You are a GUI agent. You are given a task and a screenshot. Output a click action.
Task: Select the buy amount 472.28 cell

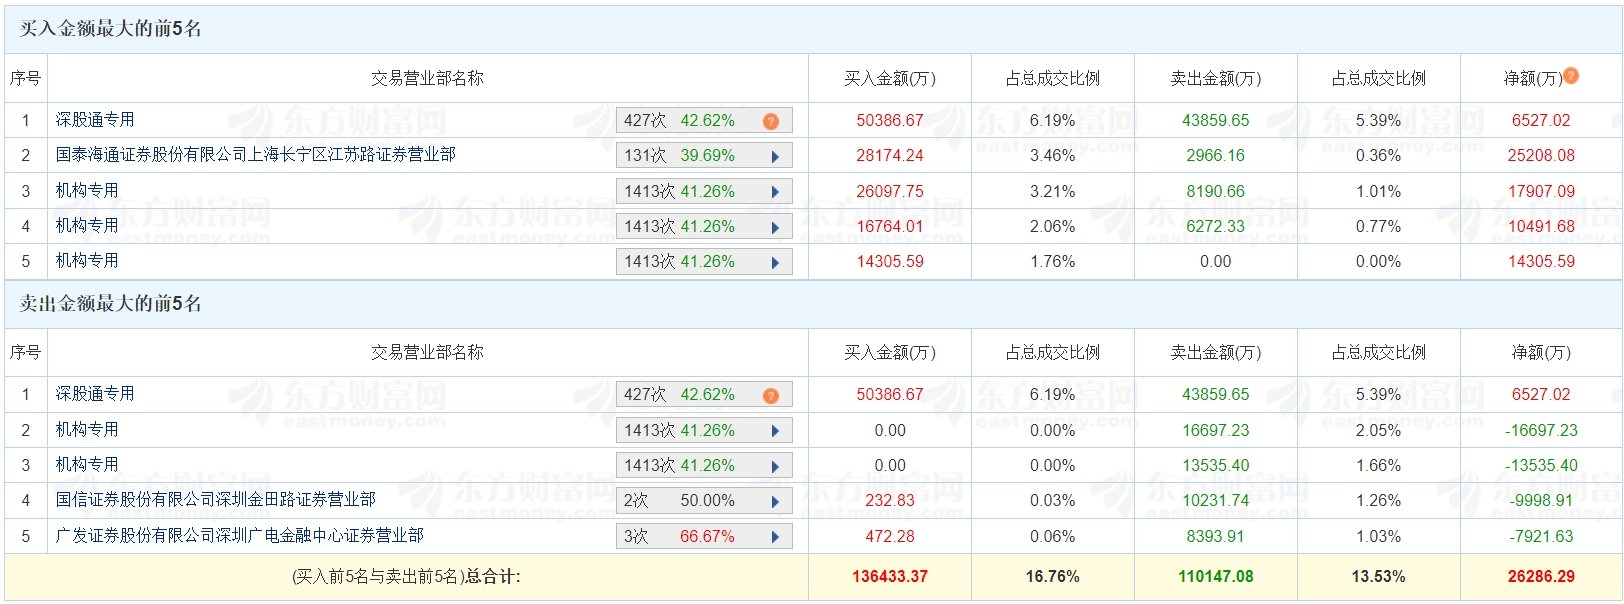click(890, 536)
